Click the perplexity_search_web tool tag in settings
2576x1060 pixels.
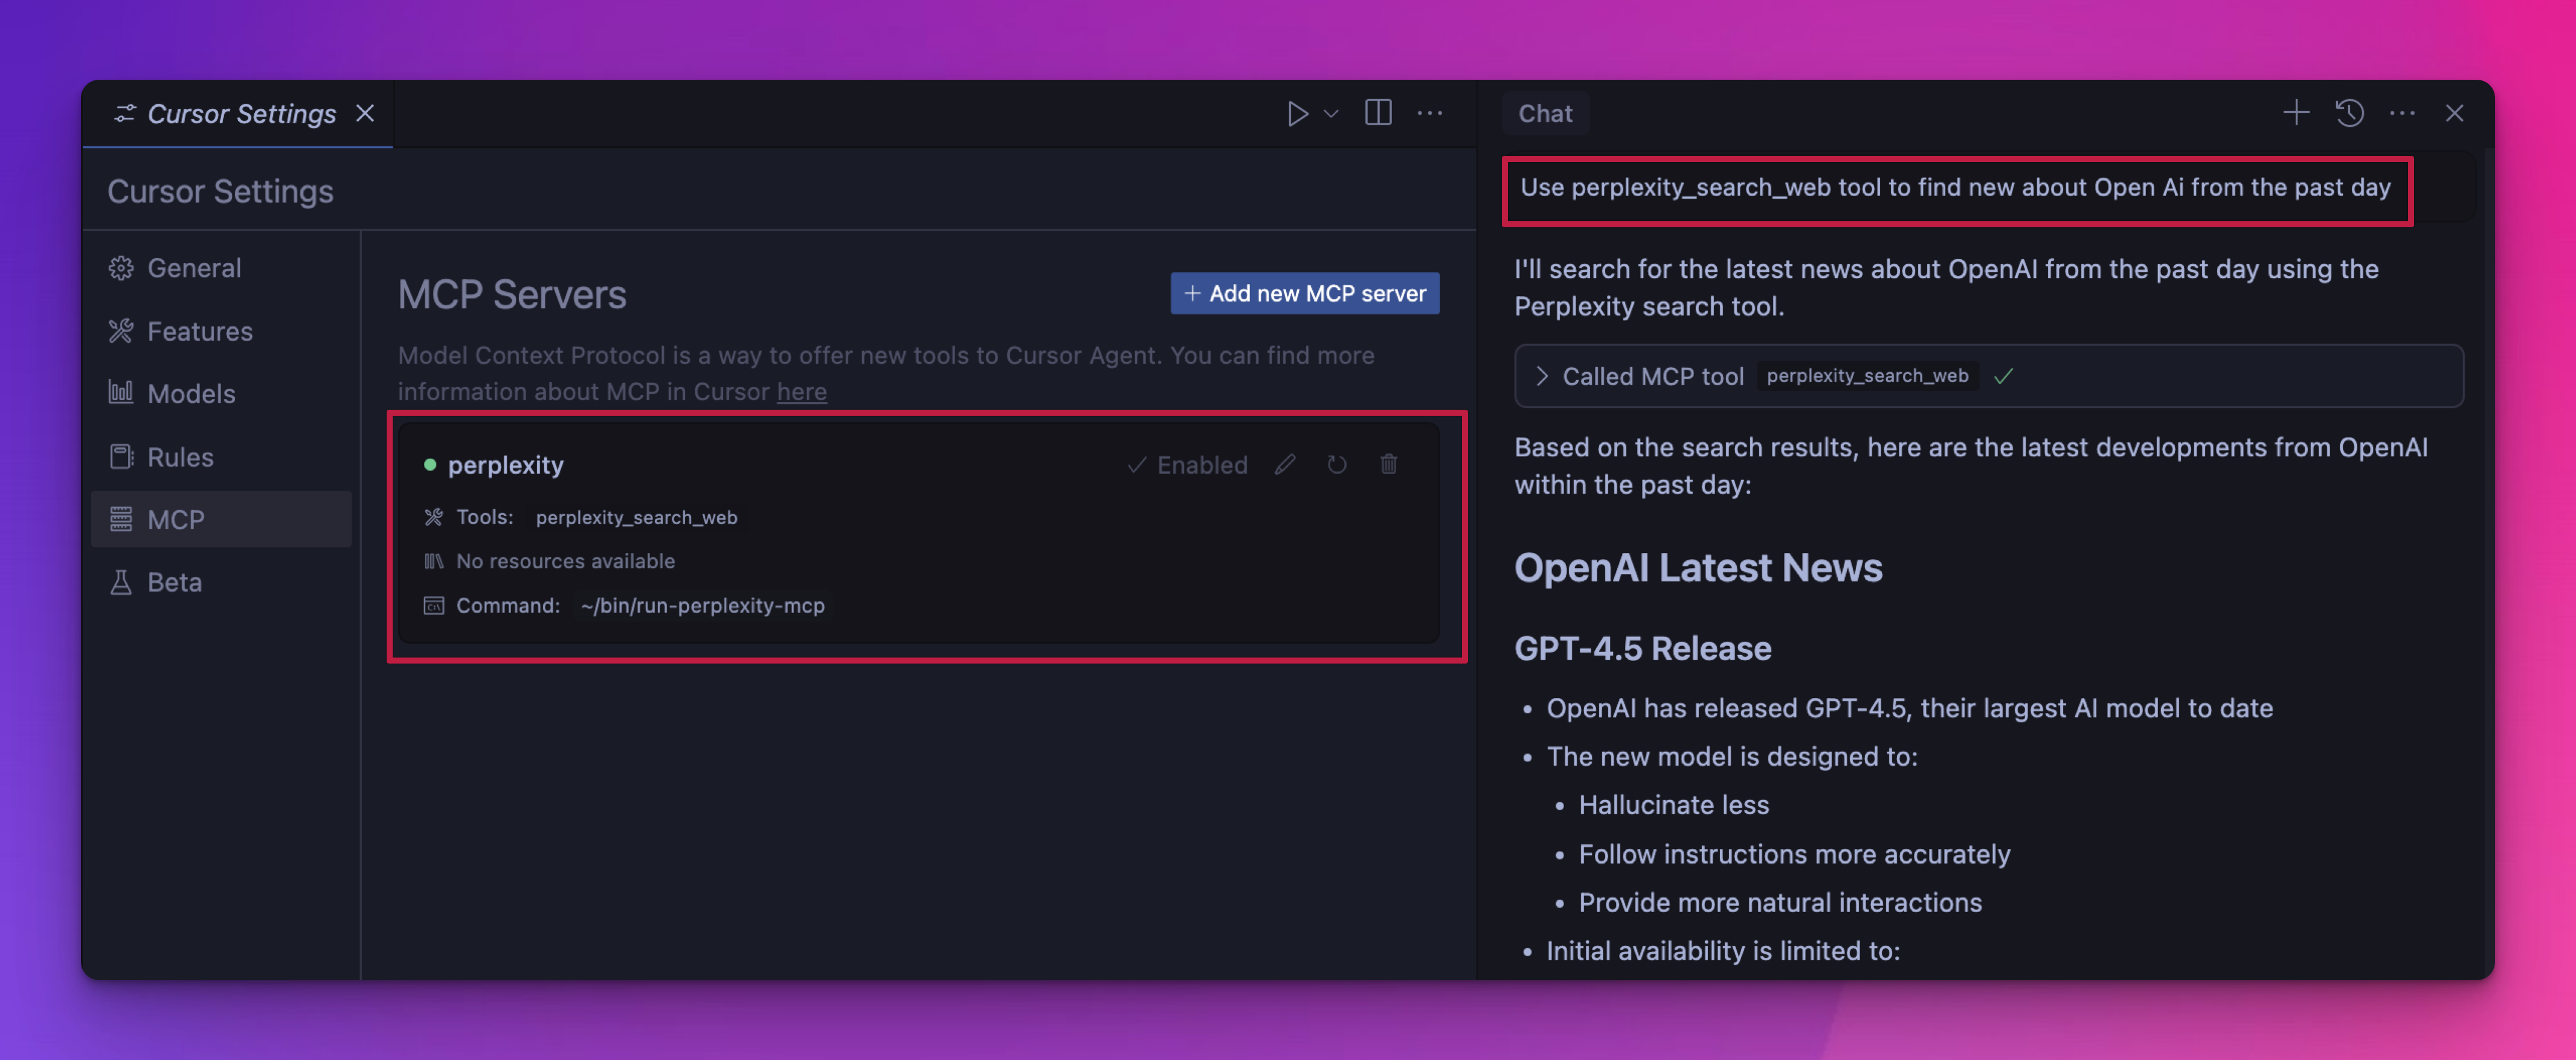[x=636, y=518]
